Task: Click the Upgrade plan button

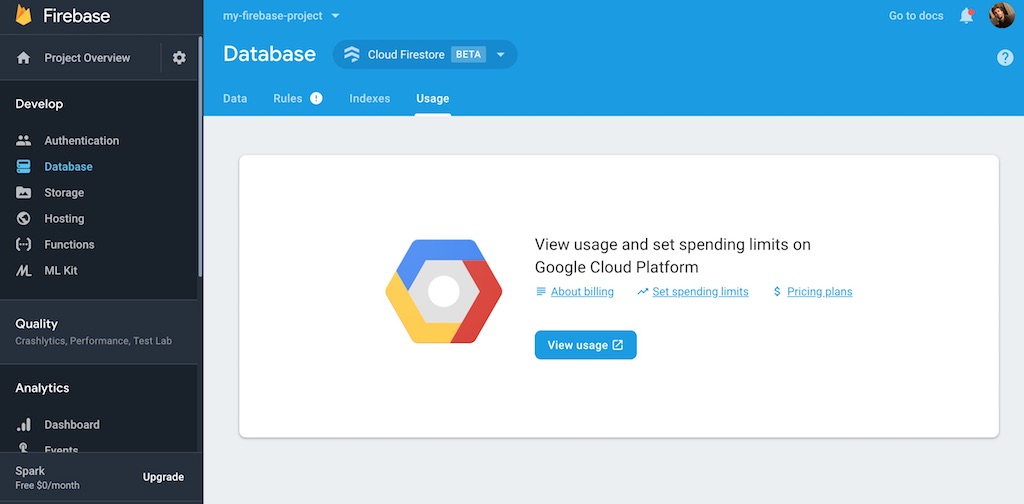Action: 163,477
